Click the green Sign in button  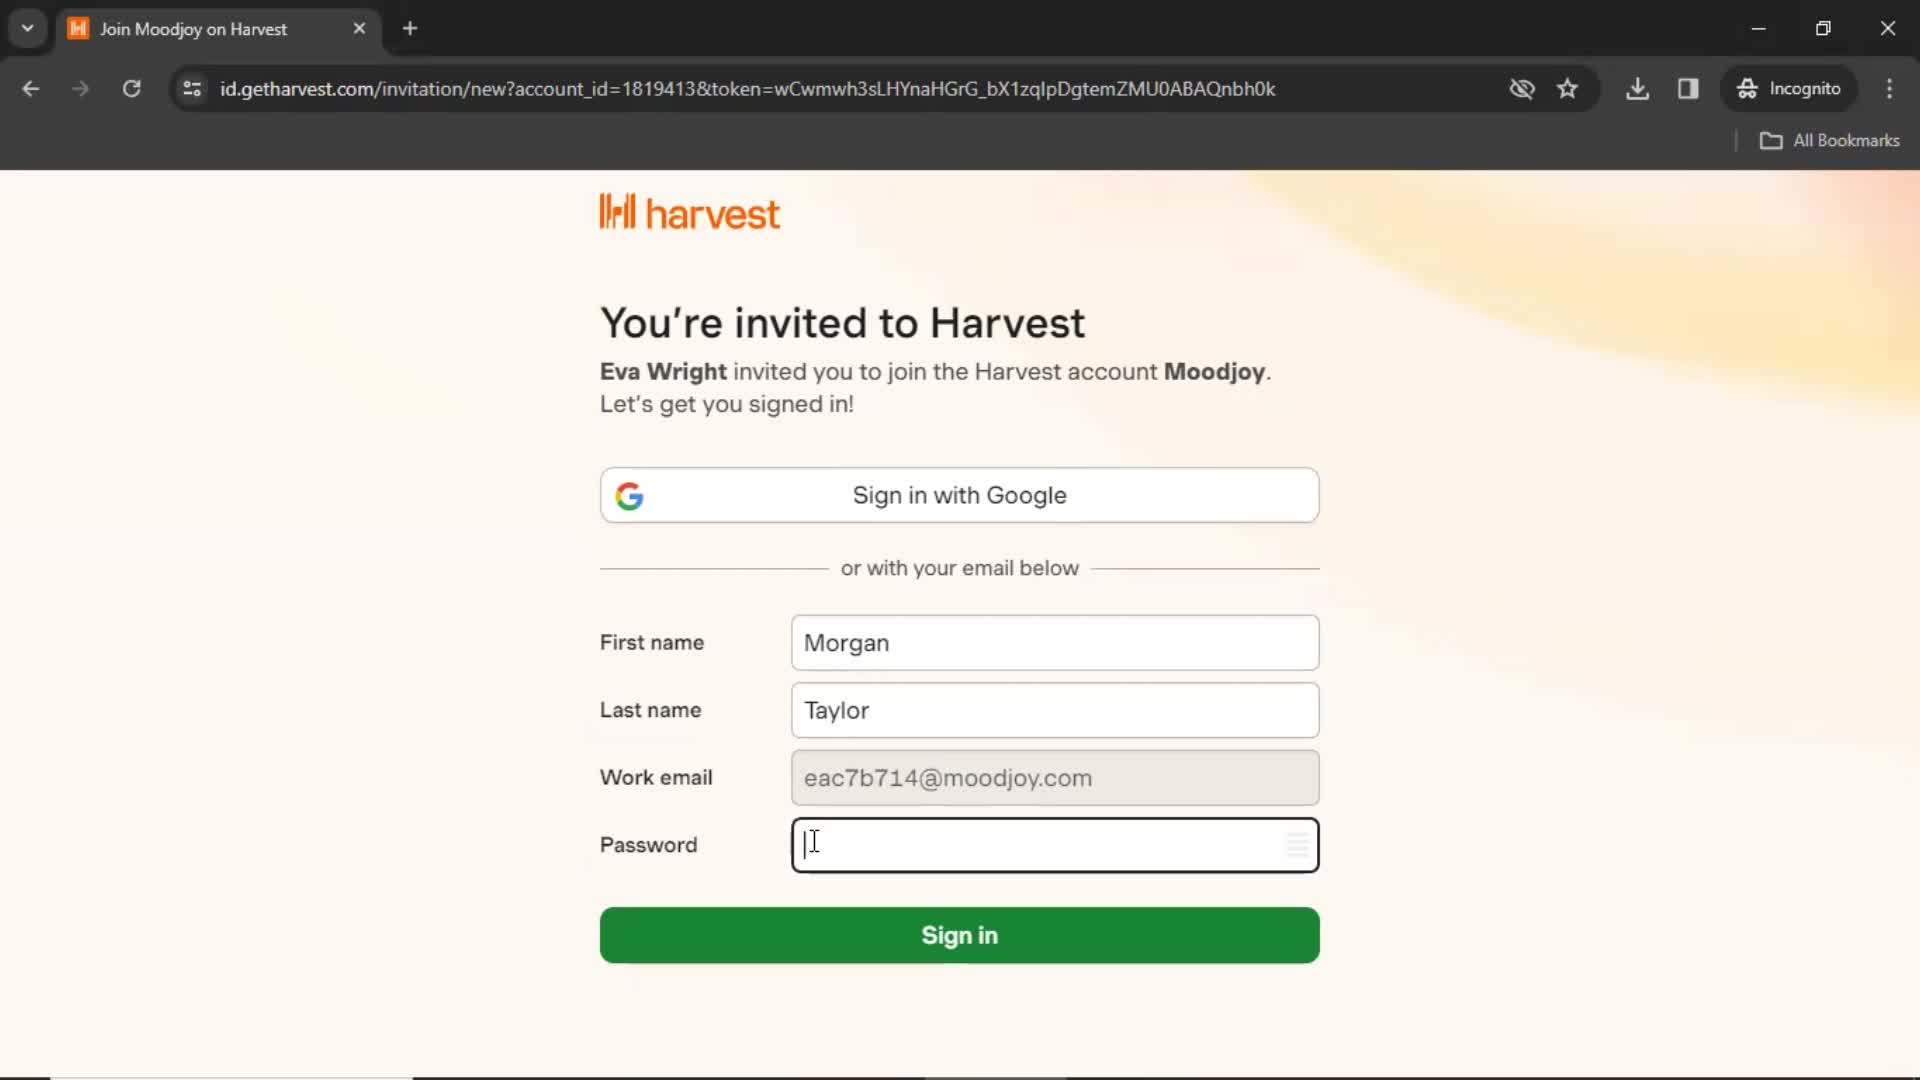tap(959, 935)
